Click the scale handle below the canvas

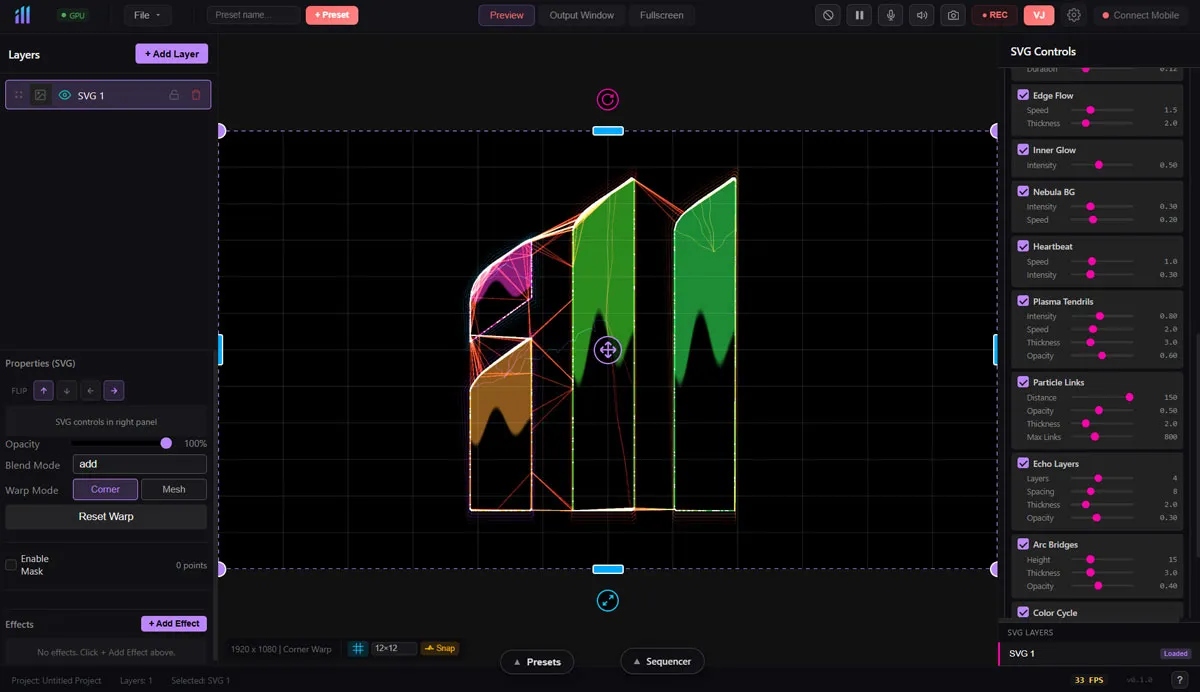click(x=607, y=600)
